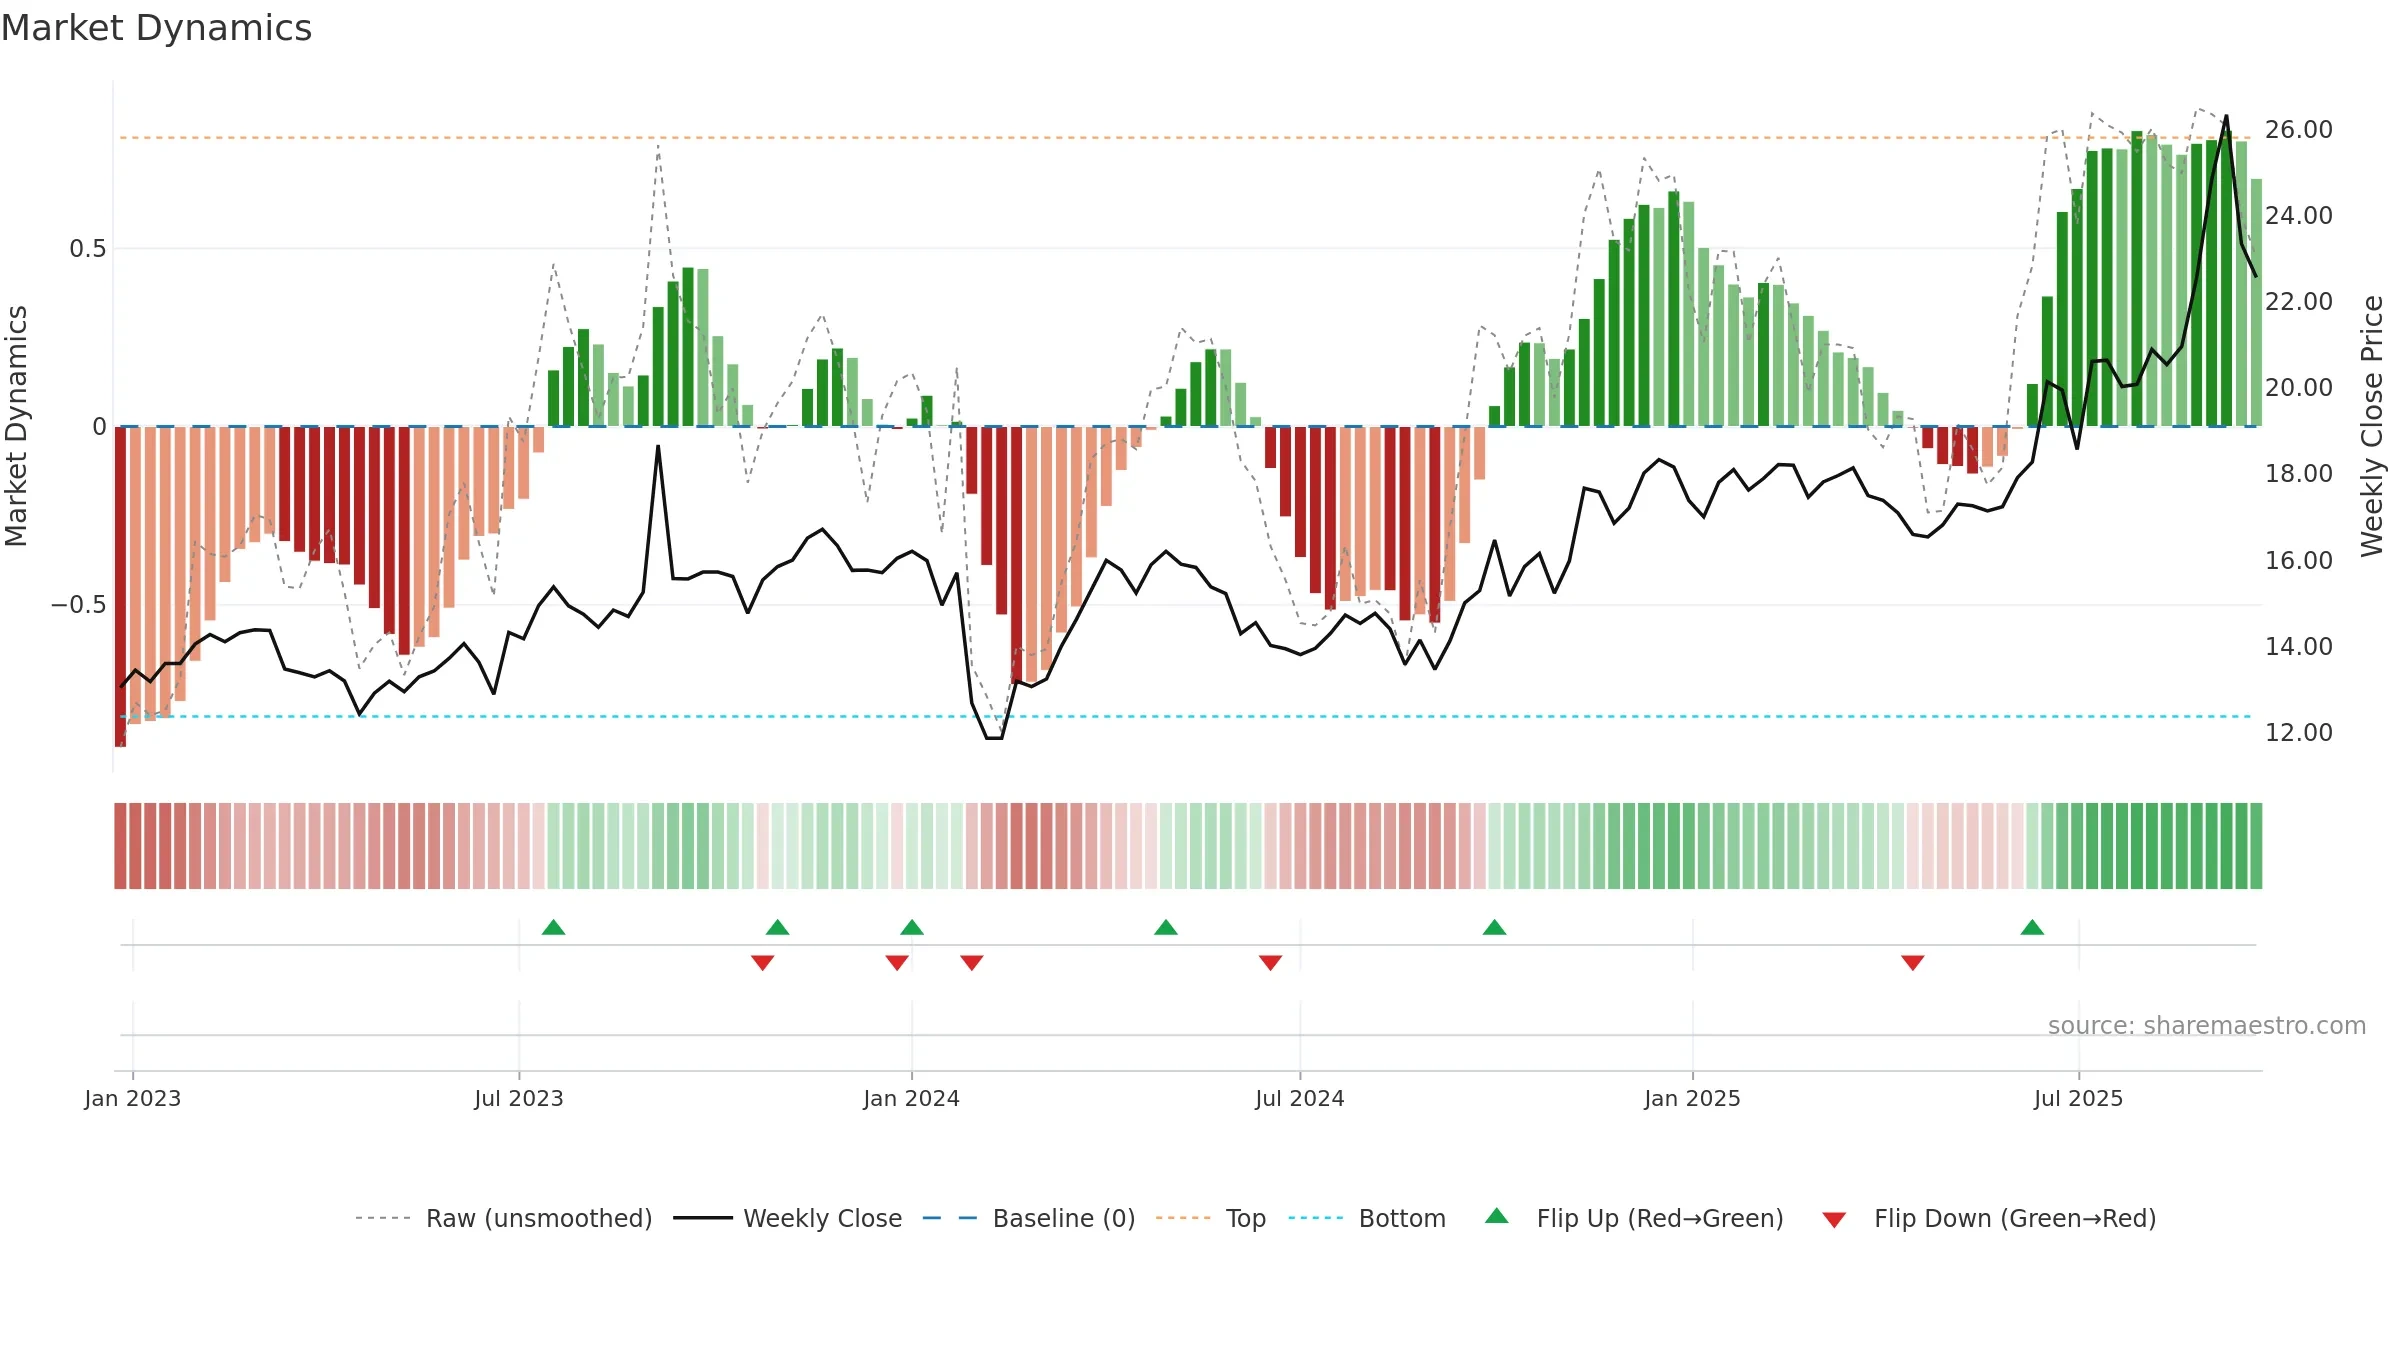2400x1350 pixels.
Task: Select the red Flip Down triangle just after Jan 2024
Action: 971,963
